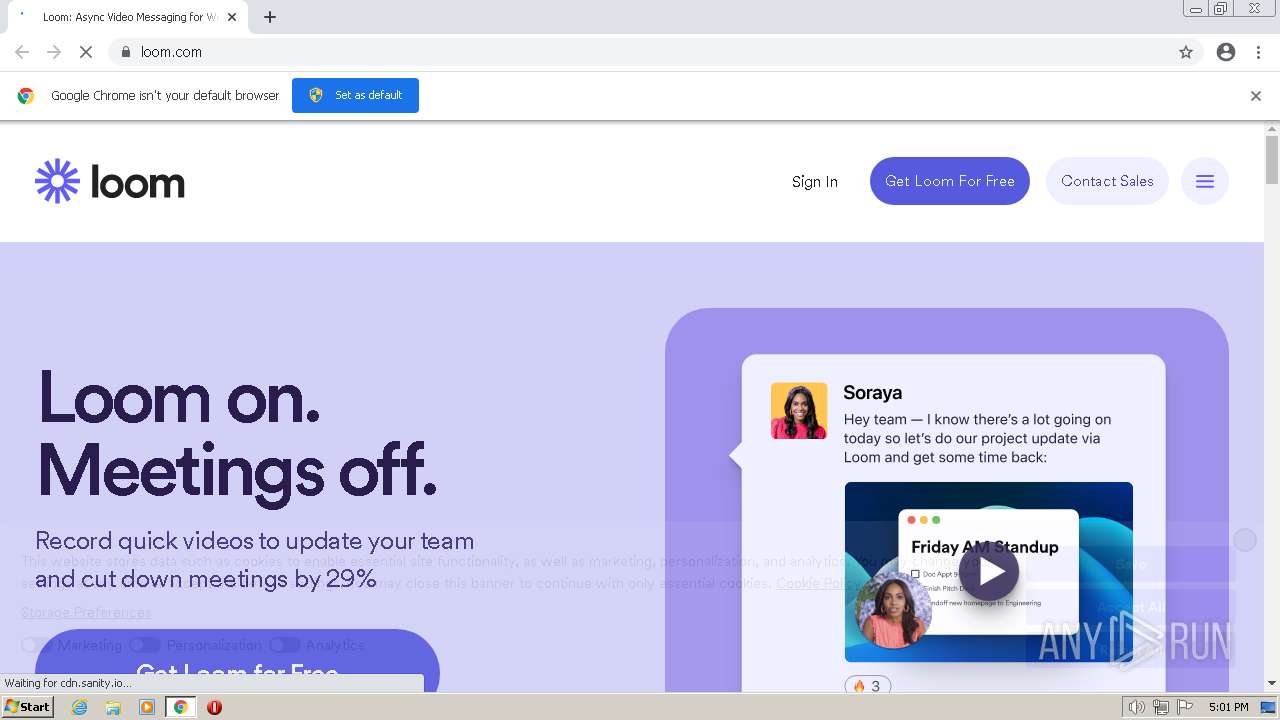
Task: Click the red Opera taskbar icon
Action: pyautogui.click(x=214, y=707)
